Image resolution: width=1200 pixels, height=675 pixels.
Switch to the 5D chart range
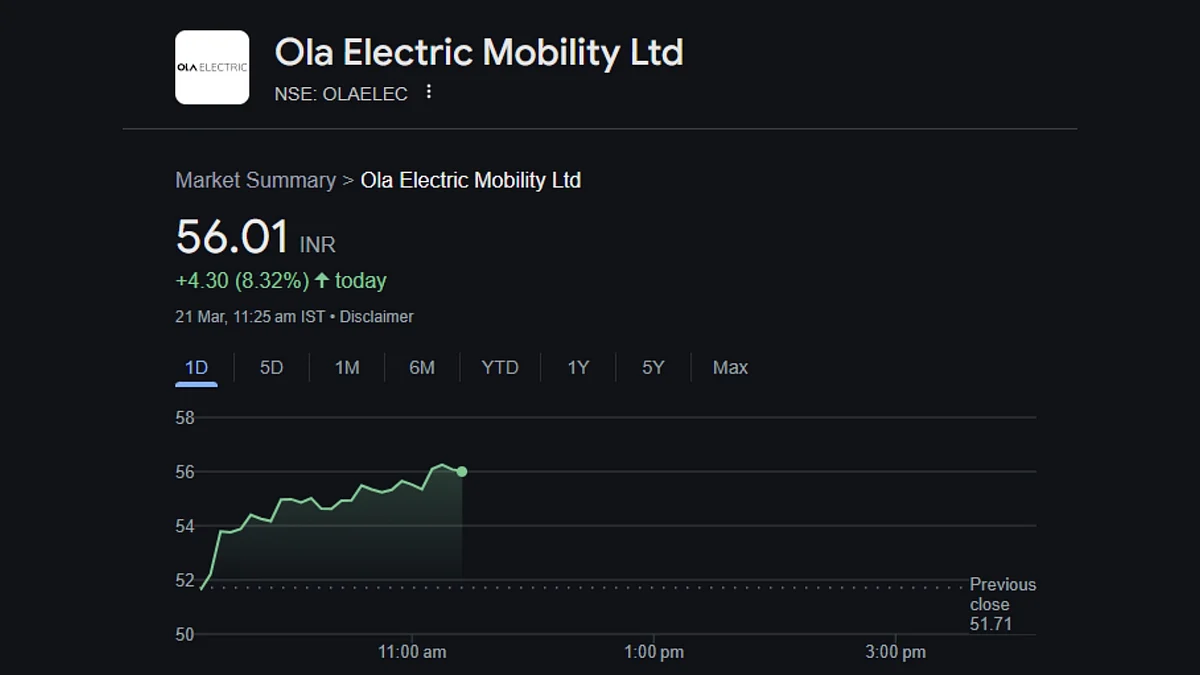click(272, 368)
